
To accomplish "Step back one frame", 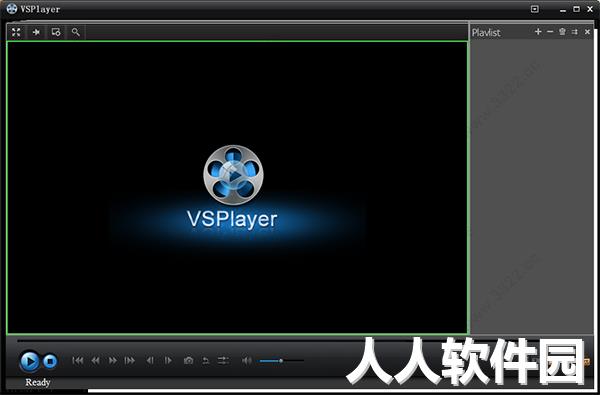I will point(150,361).
